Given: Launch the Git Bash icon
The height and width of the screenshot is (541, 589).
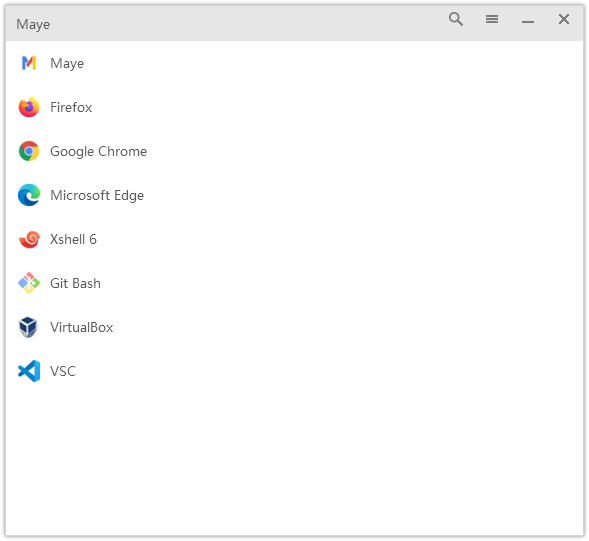Looking at the screenshot, I should [29, 283].
